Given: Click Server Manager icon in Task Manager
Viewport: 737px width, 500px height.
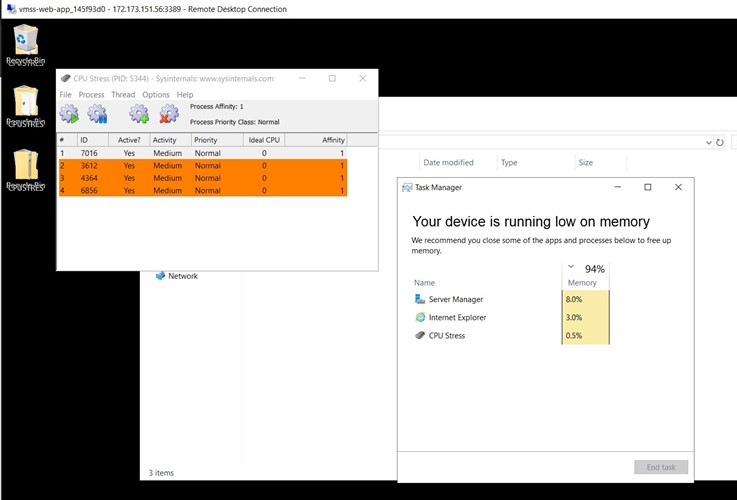Looking at the screenshot, I should 420,299.
